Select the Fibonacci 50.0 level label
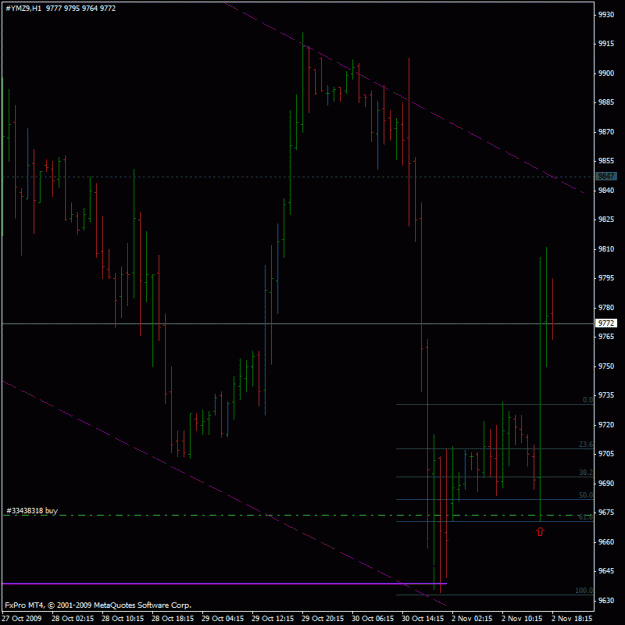Screen dimensions: 625x625 coord(586,495)
